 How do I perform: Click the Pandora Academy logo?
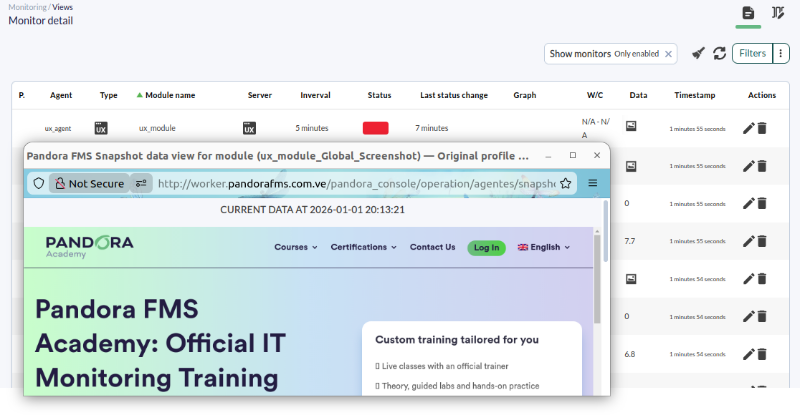click(x=89, y=246)
